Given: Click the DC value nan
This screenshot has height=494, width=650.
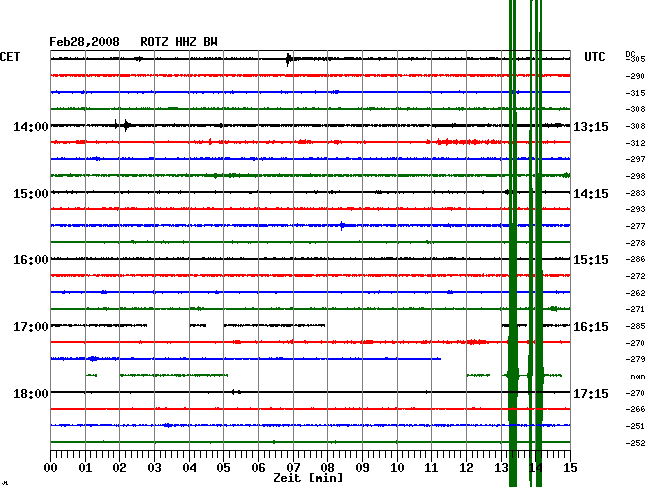Looking at the screenshot, I should [x=638, y=377].
